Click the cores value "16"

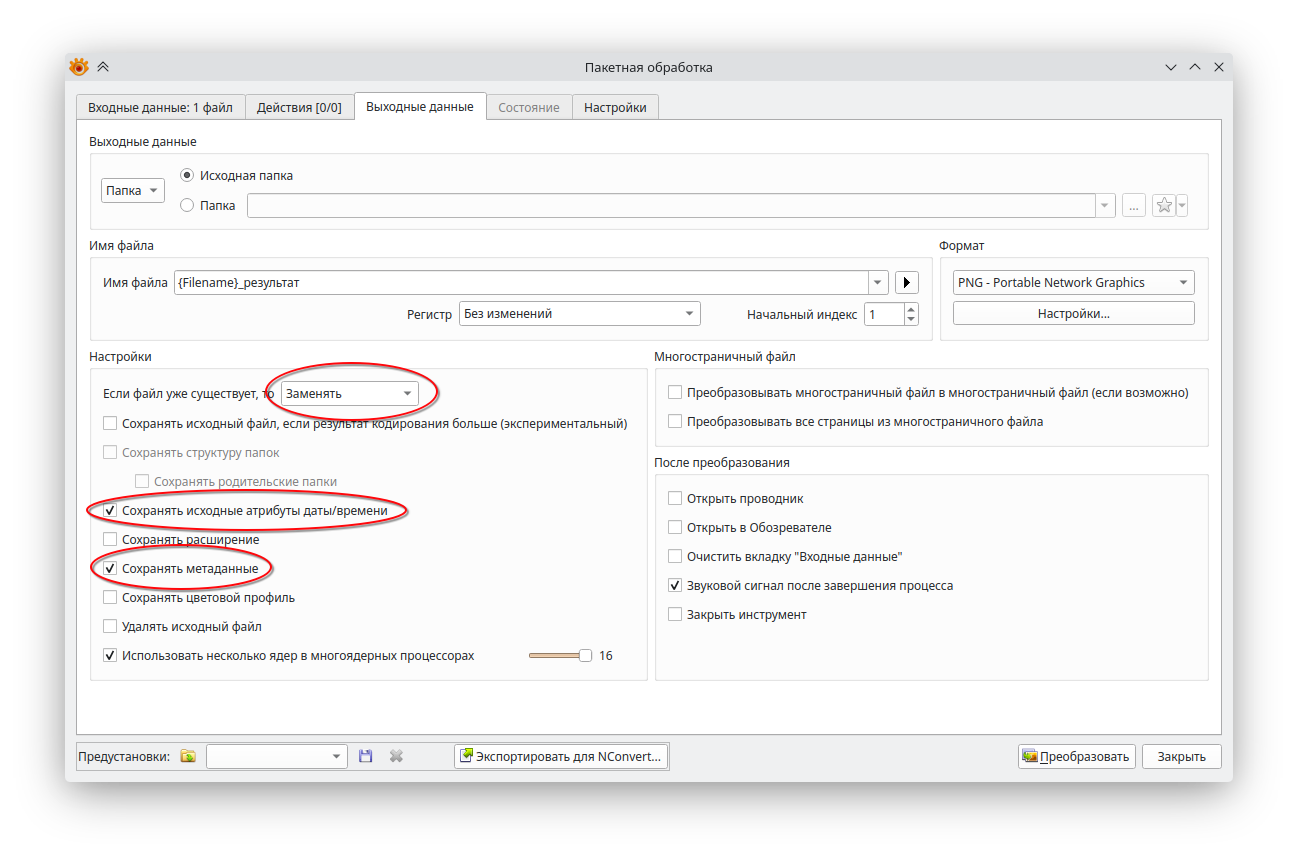point(606,656)
